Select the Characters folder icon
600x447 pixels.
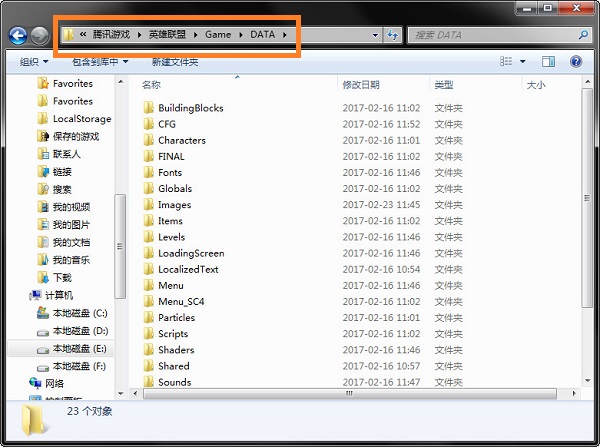[149, 140]
